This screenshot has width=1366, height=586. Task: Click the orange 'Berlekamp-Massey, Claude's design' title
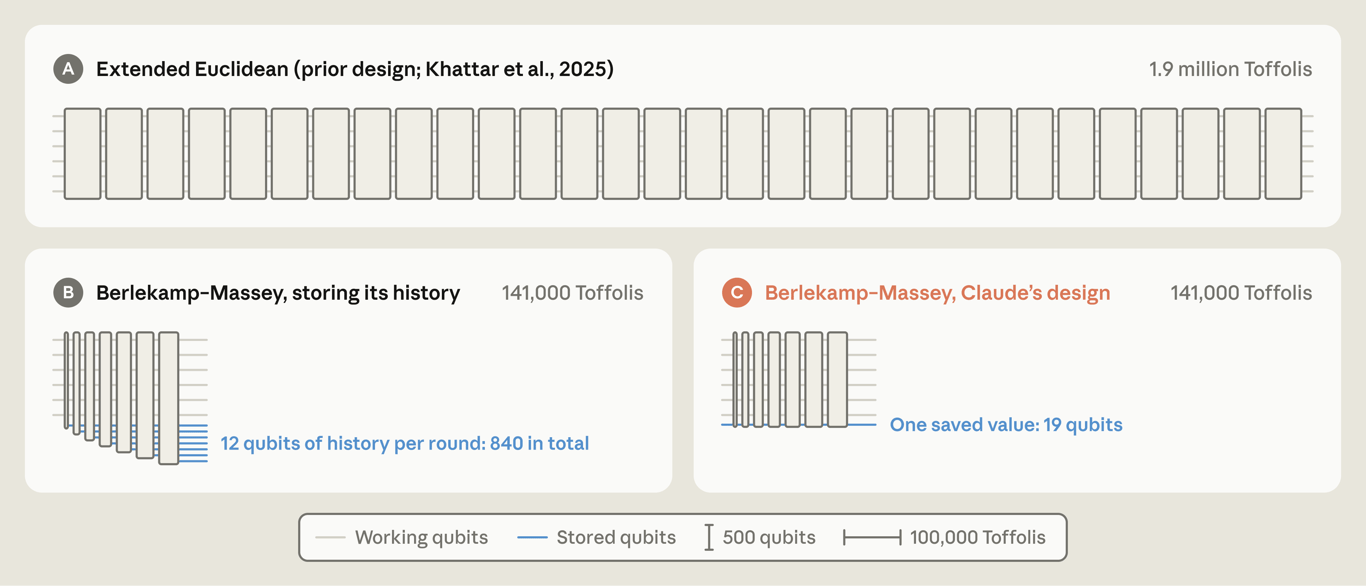[937, 293]
